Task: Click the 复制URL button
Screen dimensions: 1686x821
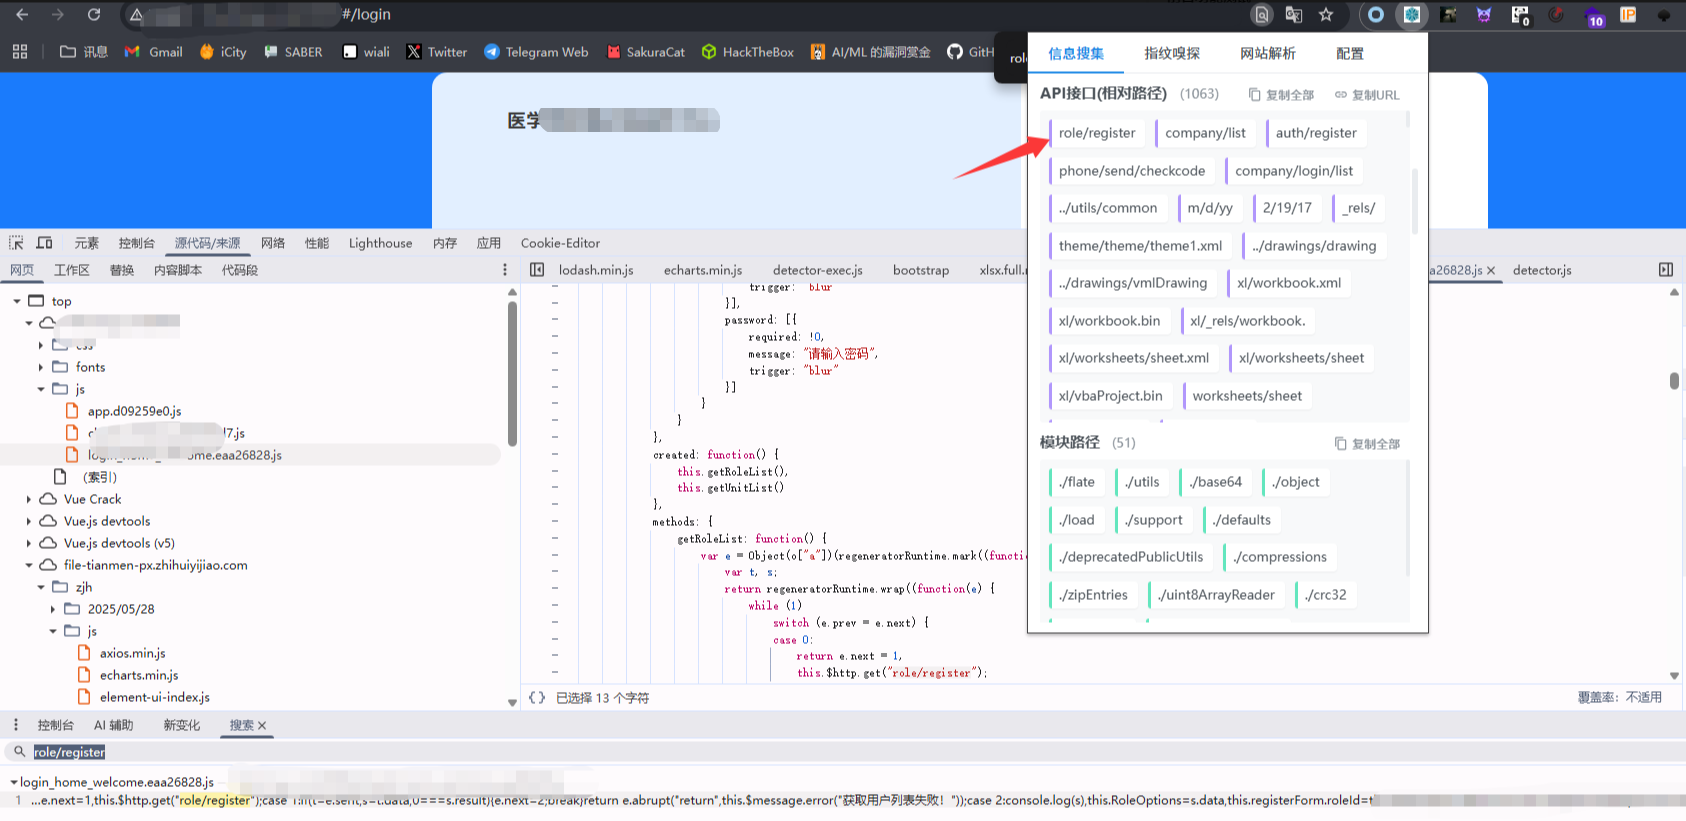Action: click(x=1367, y=95)
